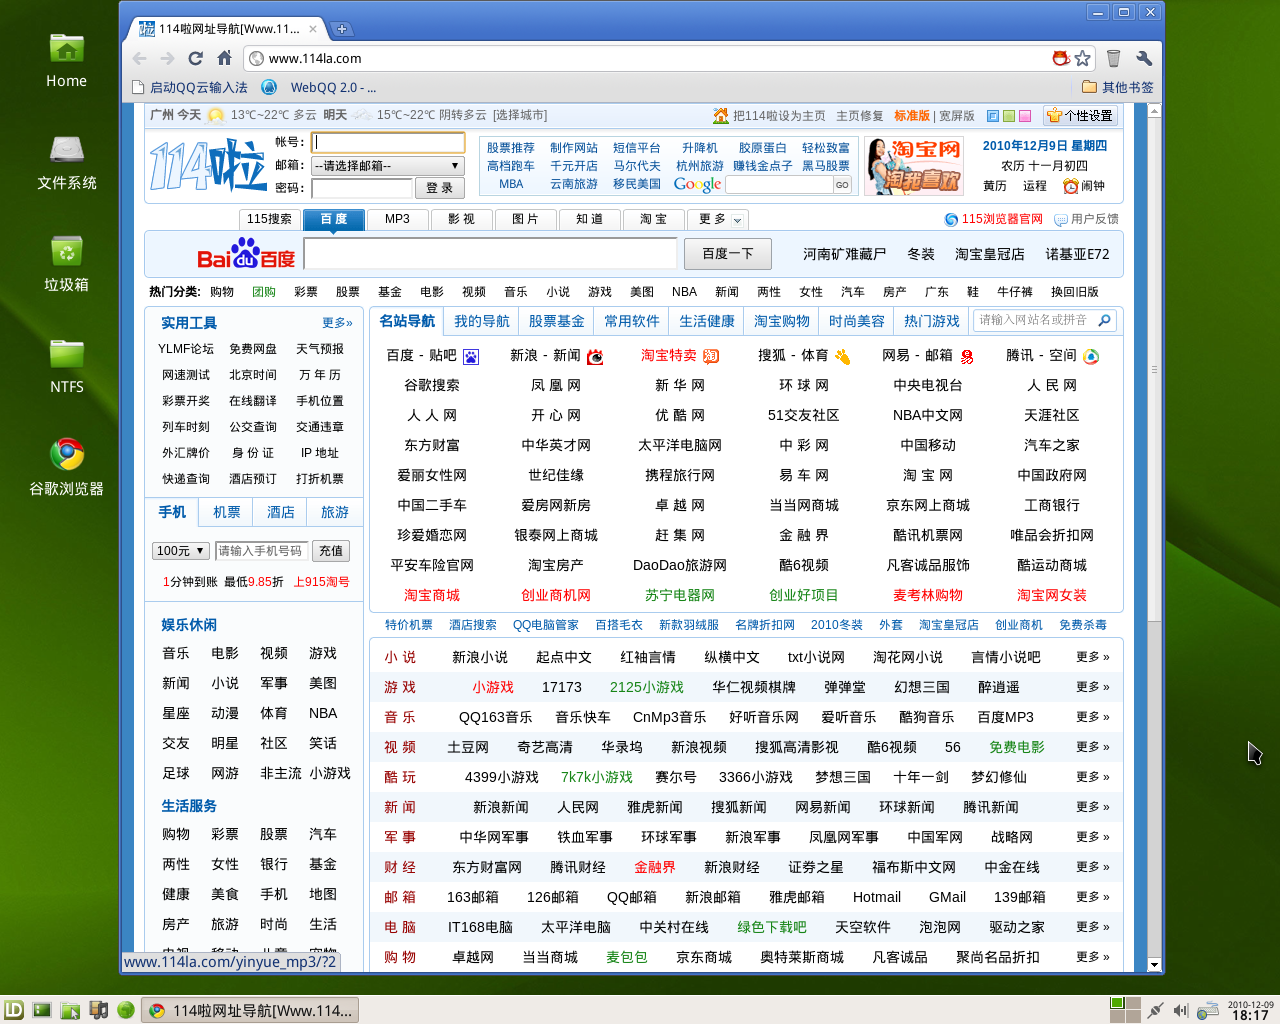1280x1024 pixels.
Task: Expand 更多 in the 实用工具 panel
Action: tap(337, 323)
